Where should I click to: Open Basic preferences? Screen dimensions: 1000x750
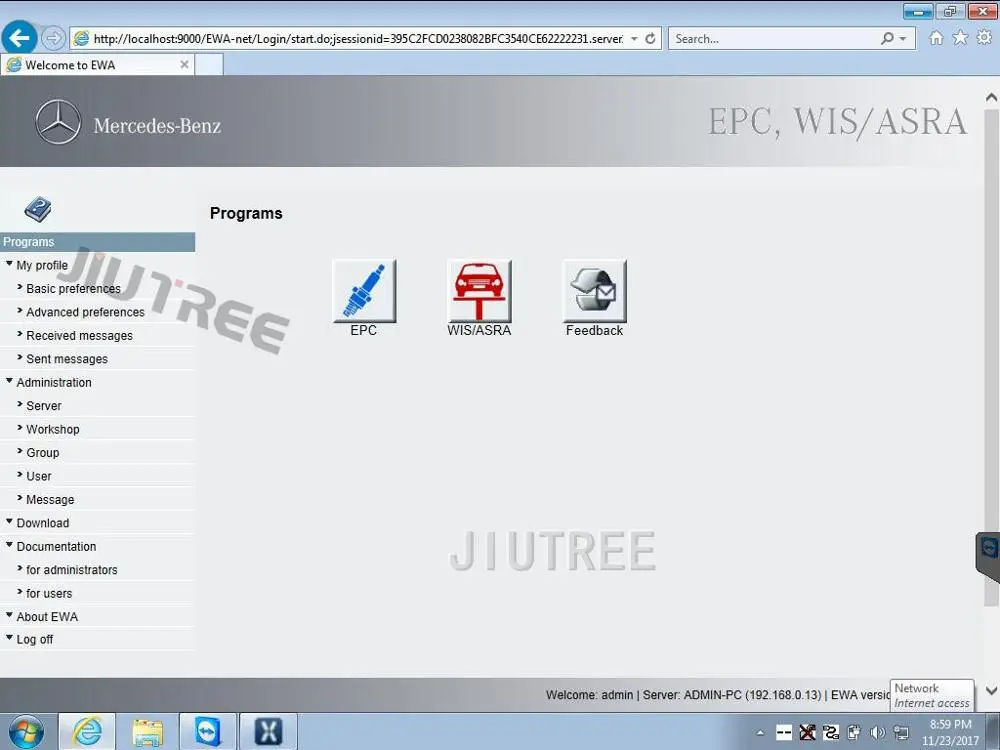[x=73, y=289]
